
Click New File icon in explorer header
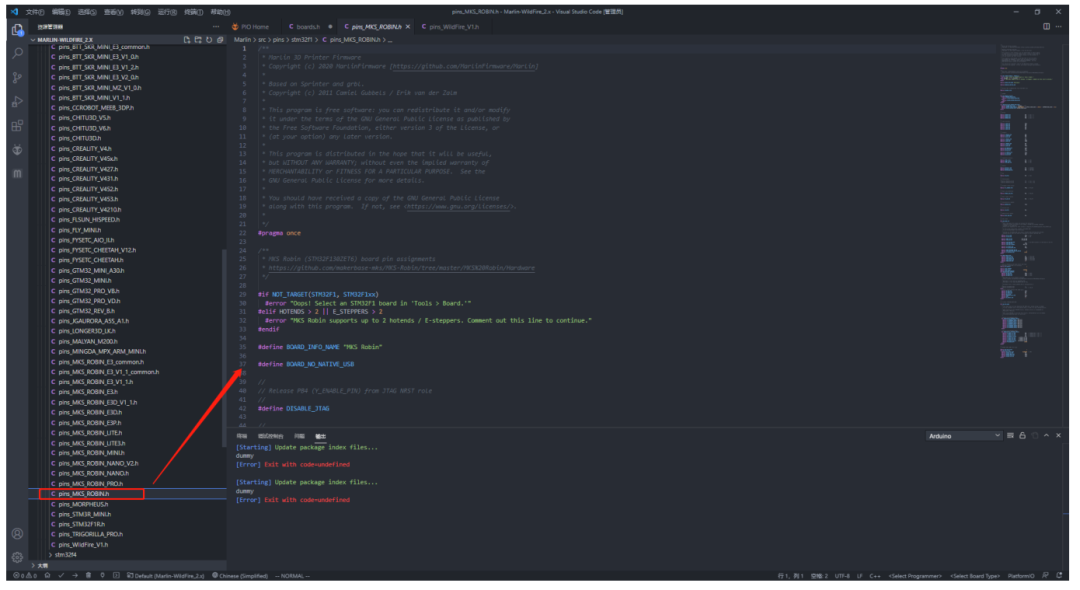point(187,40)
